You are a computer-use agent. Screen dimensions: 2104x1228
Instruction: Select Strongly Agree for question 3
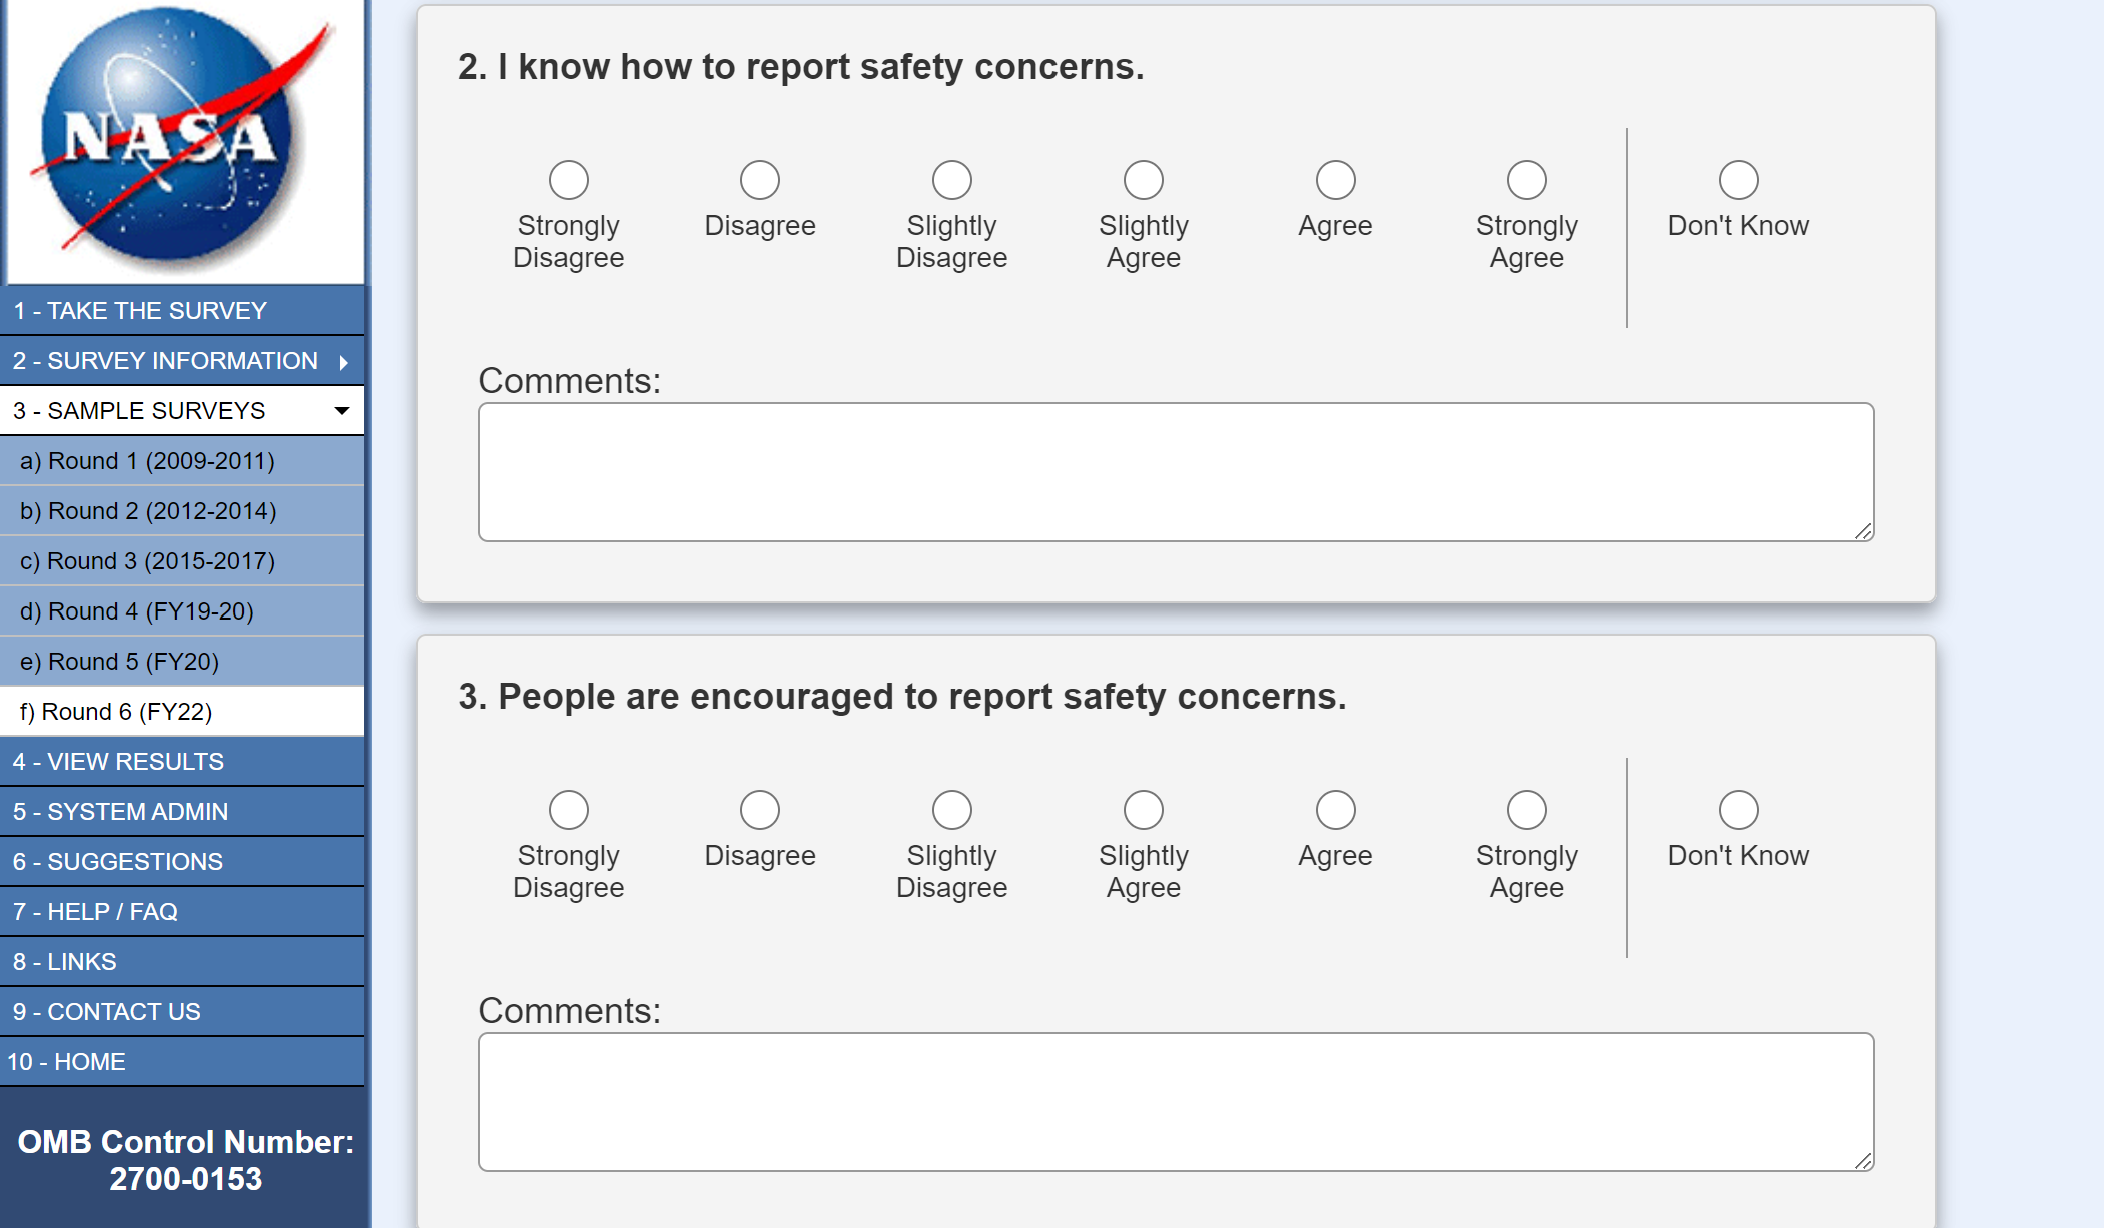click(1526, 811)
